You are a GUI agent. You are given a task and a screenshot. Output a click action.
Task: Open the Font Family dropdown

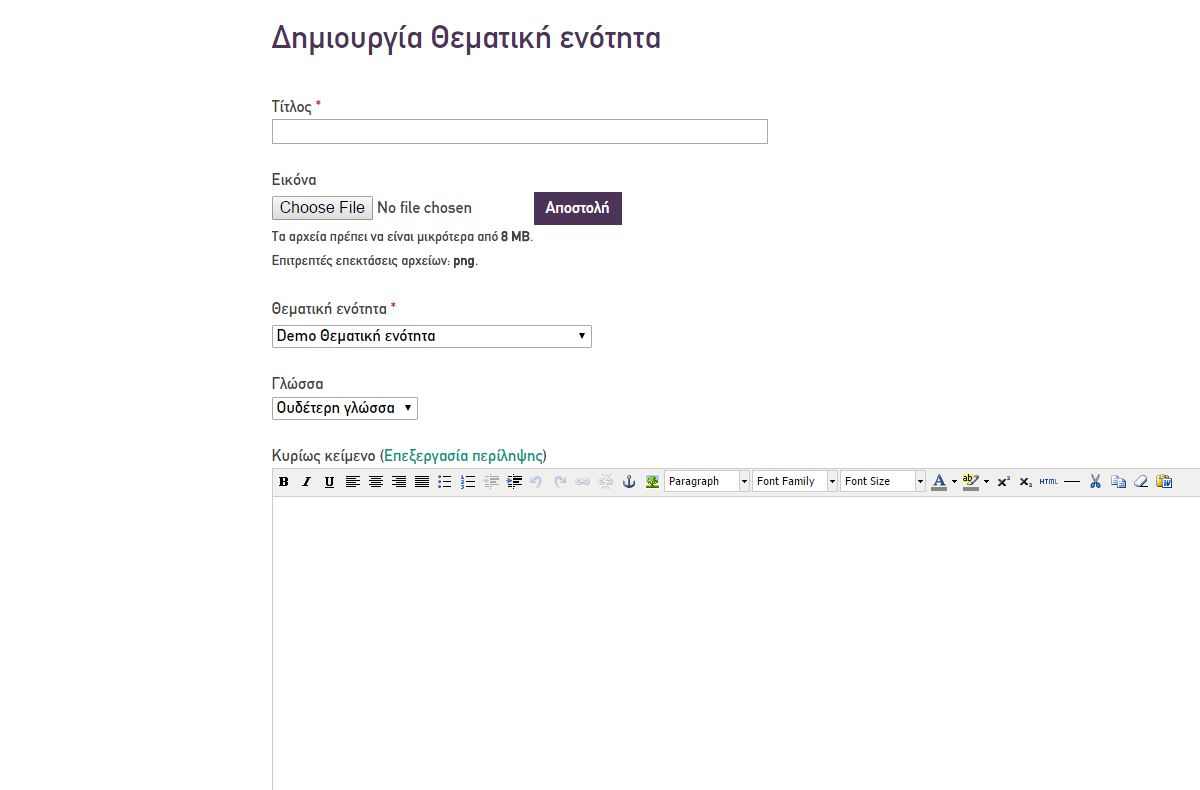tap(795, 482)
